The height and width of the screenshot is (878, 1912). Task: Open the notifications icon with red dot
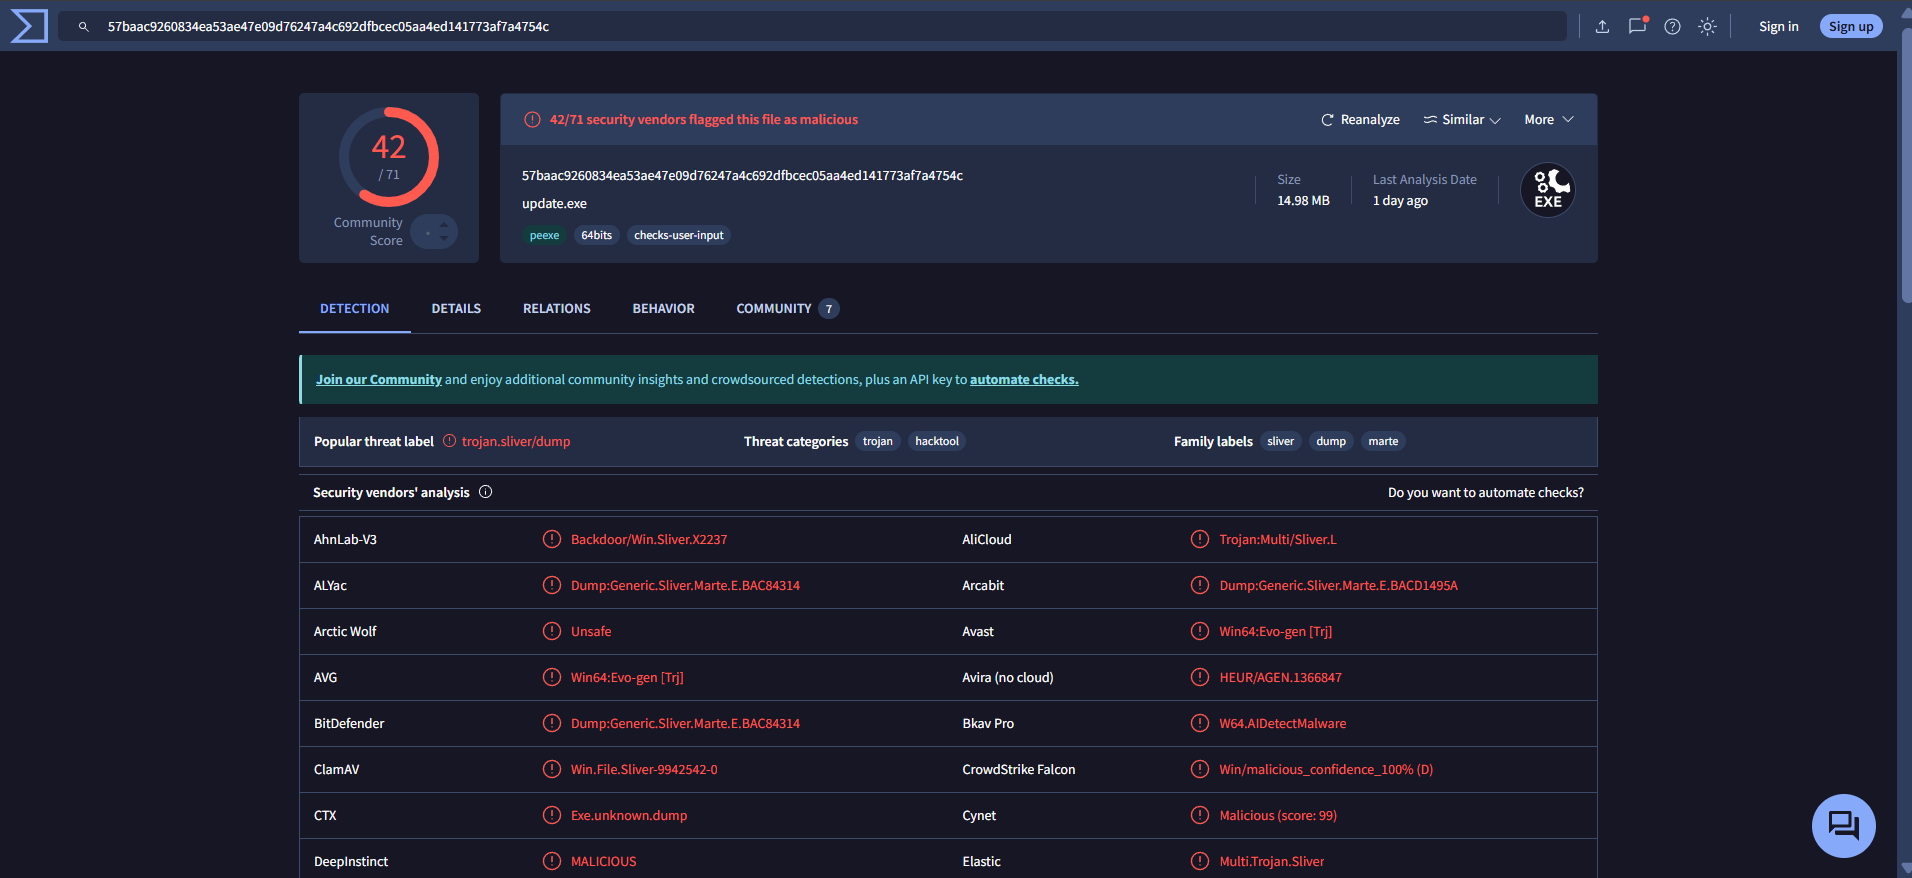click(1637, 26)
